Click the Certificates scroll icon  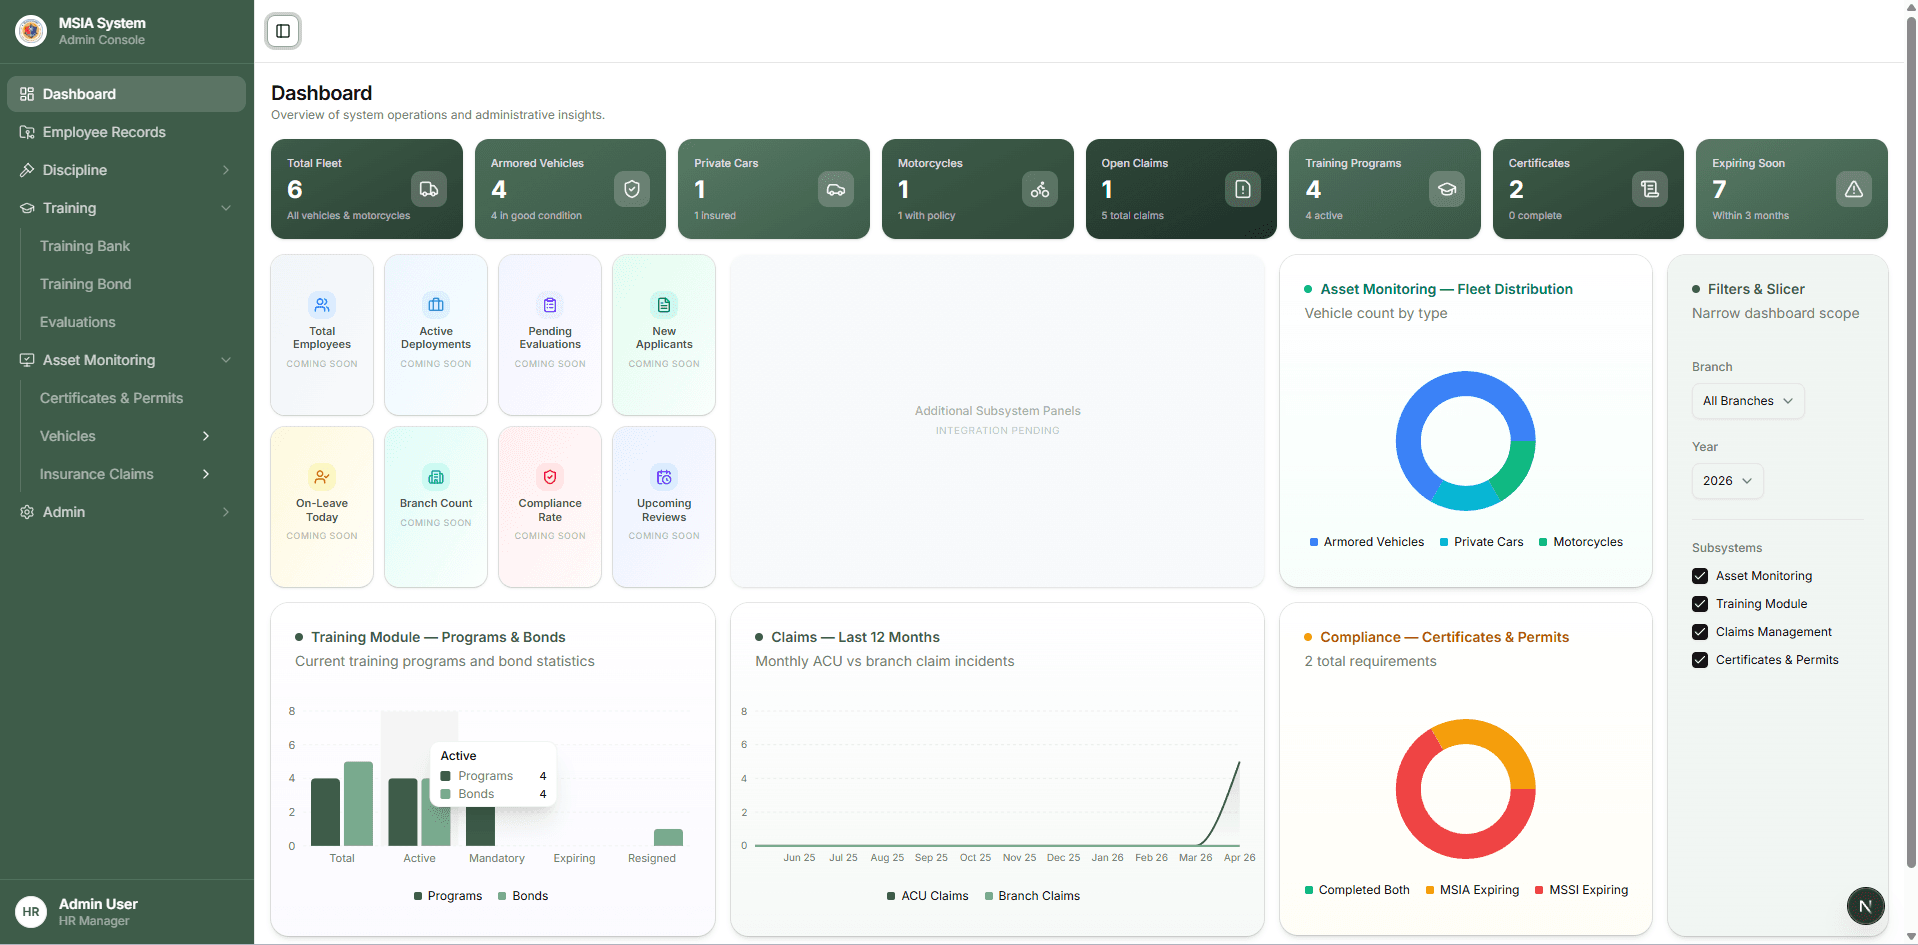(1650, 189)
